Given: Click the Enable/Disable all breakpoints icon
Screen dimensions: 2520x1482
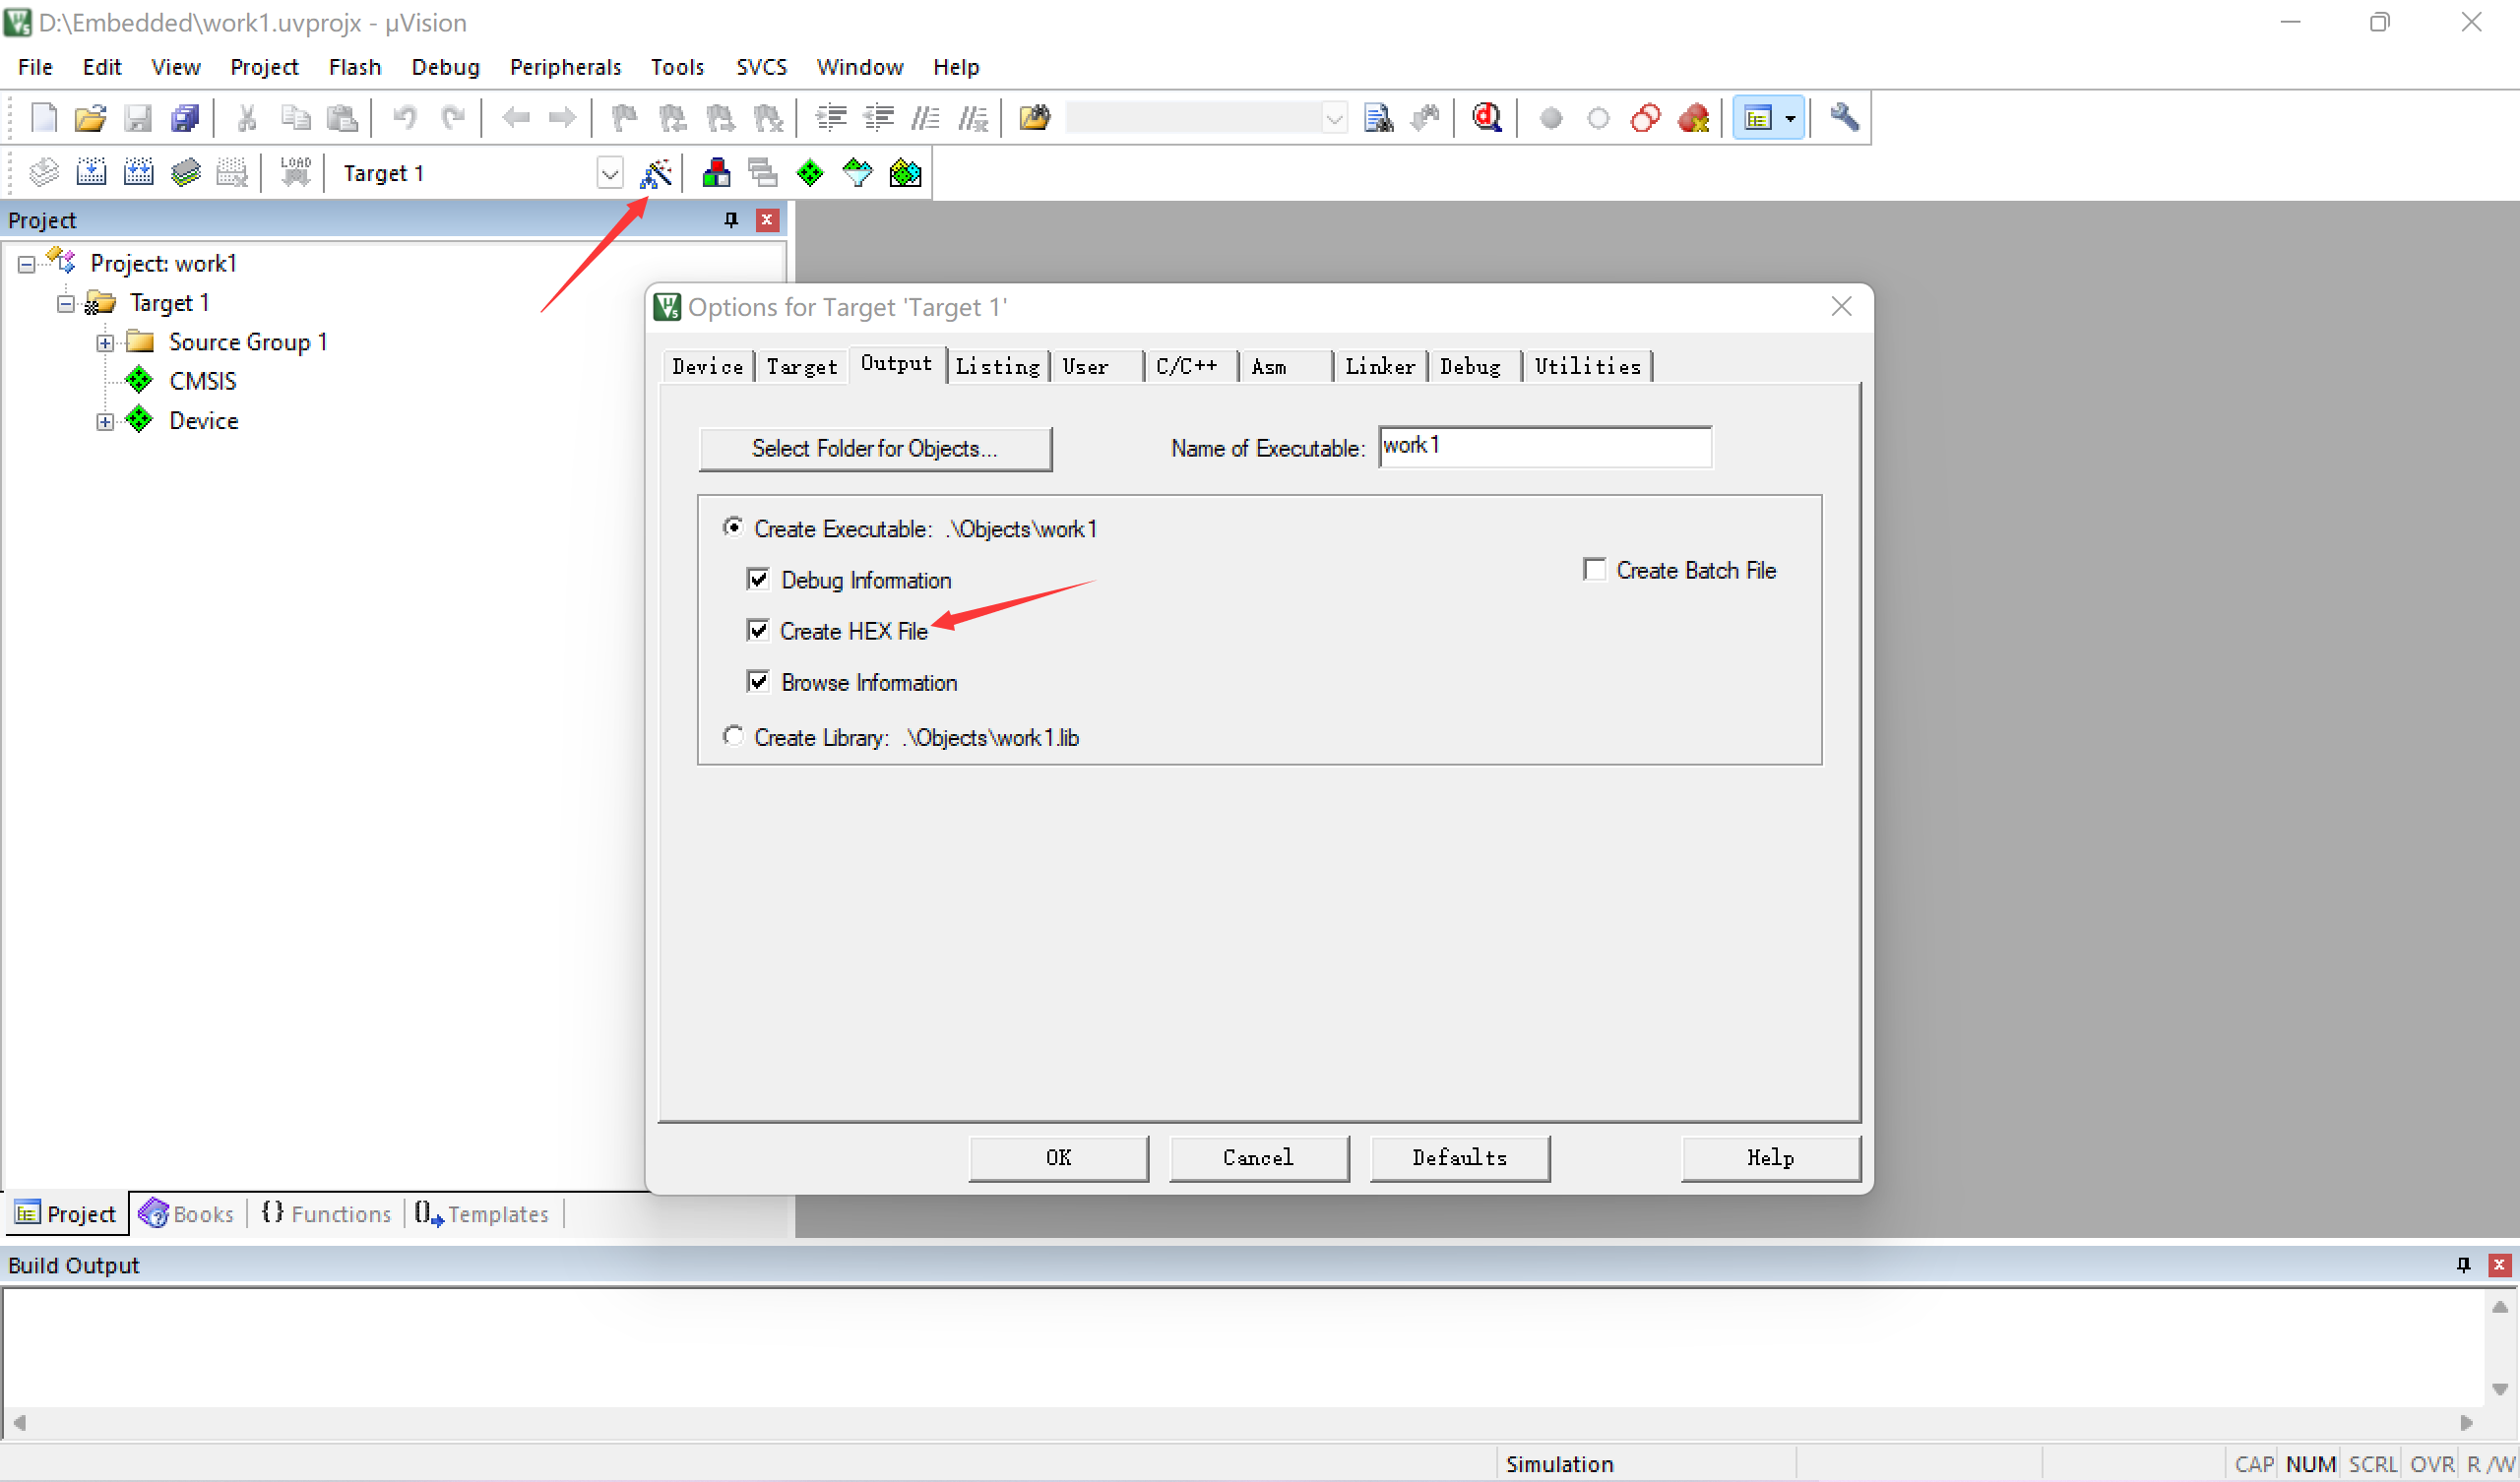Looking at the screenshot, I should (x=1646, y=118).
